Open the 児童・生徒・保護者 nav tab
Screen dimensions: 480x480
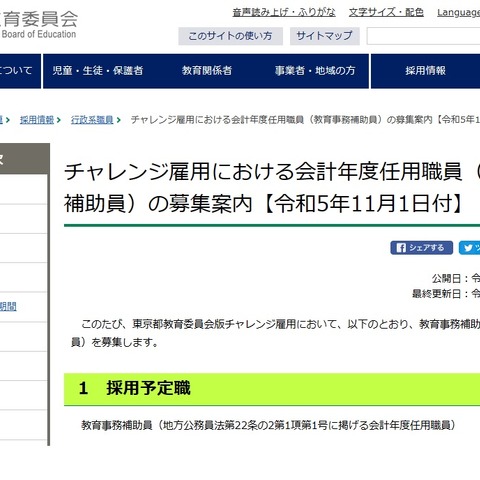click(x=98, y=71)
